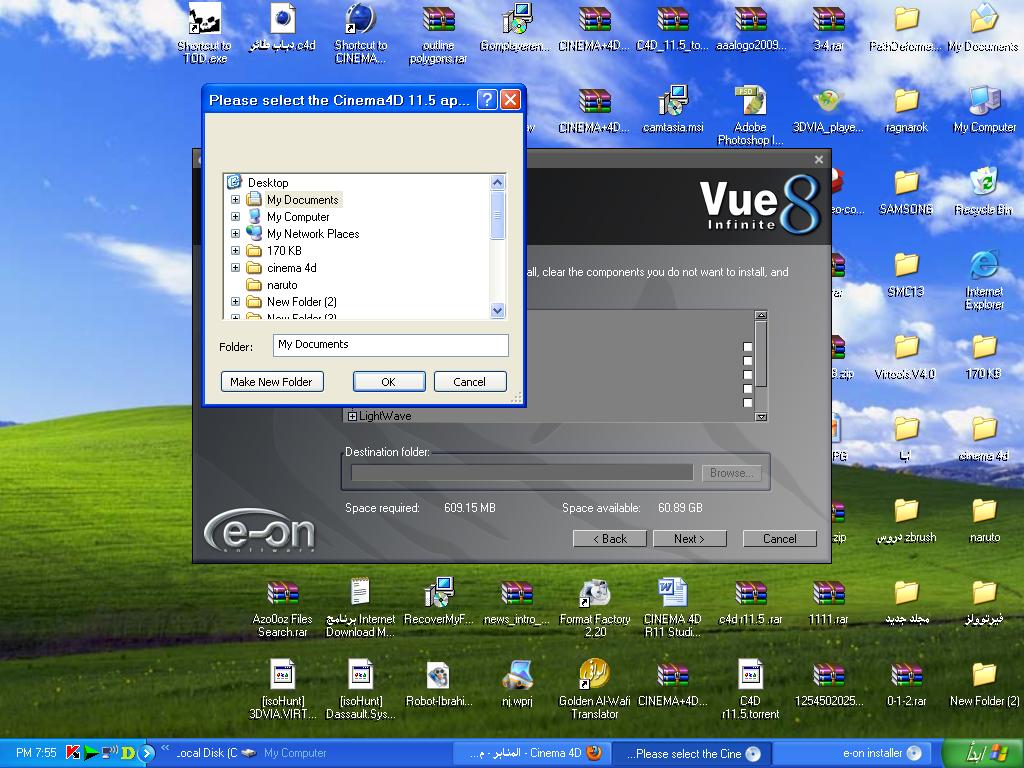
Task: Open the Shortcut to TOD.exe desktop icon
Action: click(204, 34)
